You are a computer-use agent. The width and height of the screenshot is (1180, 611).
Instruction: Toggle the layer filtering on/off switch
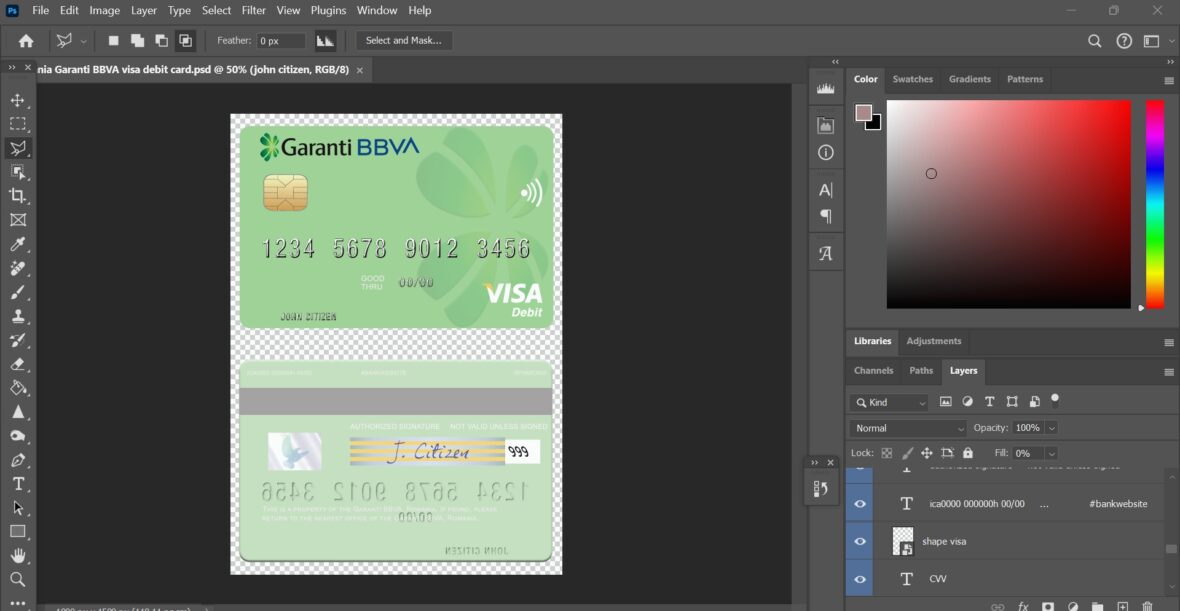(1055, 400)
